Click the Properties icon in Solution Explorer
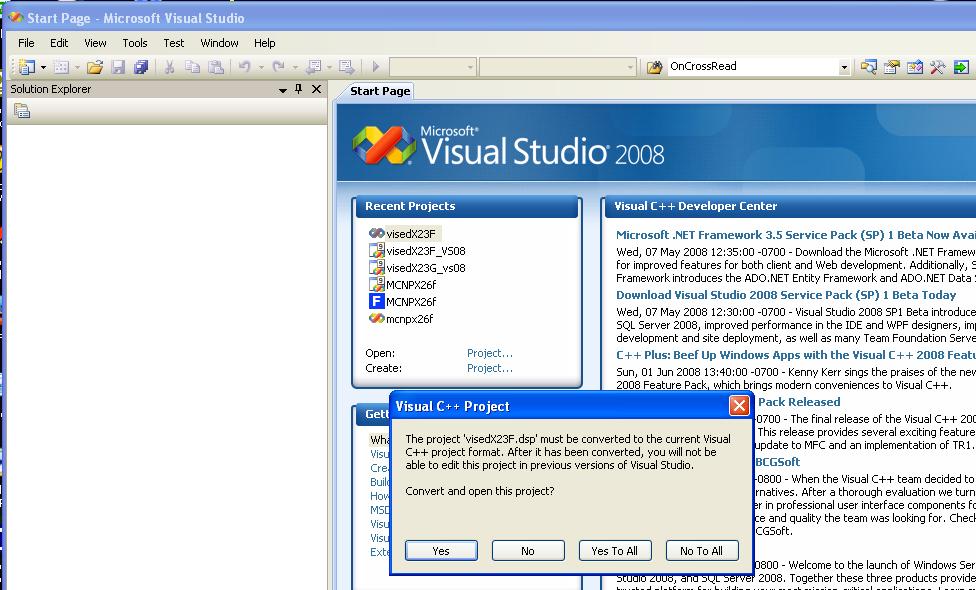This screenshot has width=976, height=590. [22, 111]
